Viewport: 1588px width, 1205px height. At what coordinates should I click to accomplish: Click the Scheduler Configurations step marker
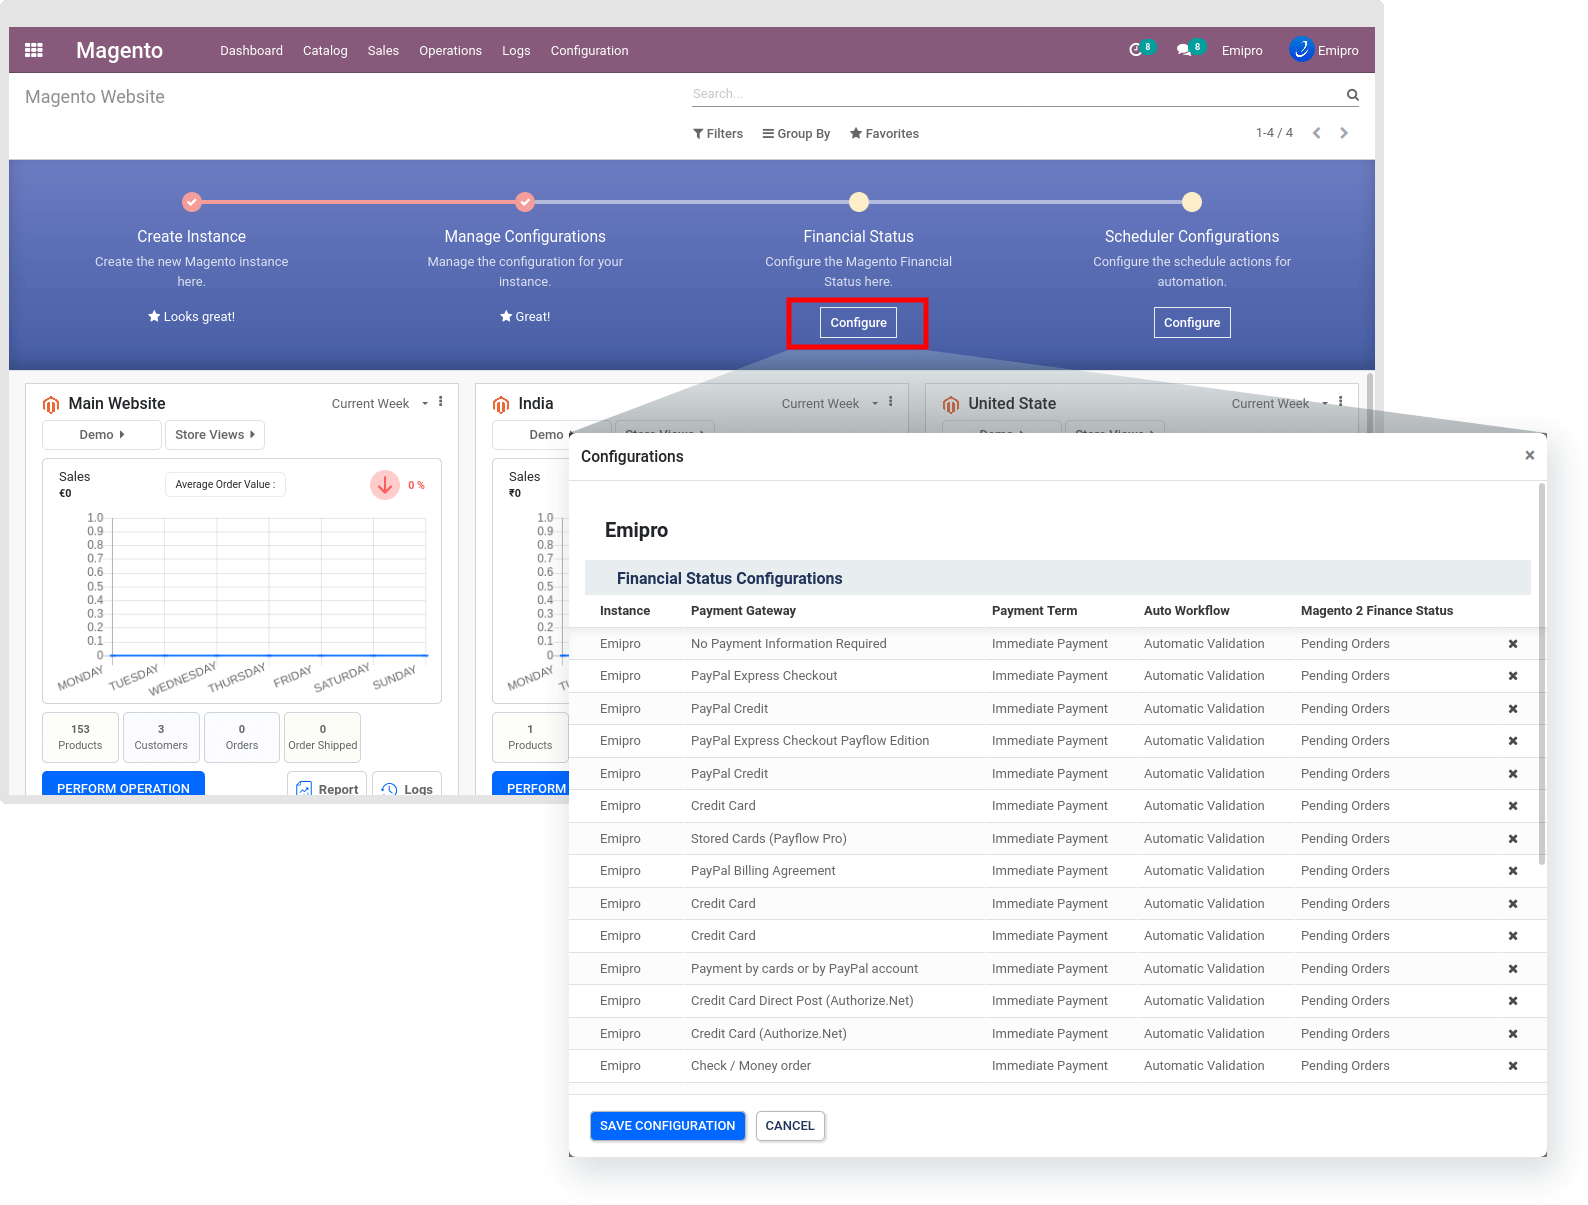point(1192,202)
